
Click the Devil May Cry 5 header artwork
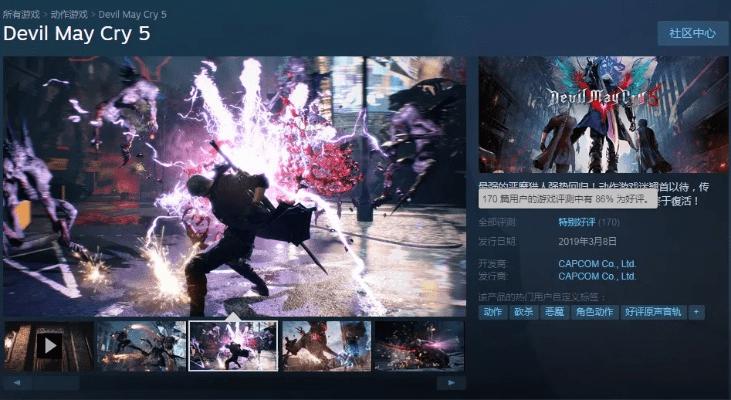pyautogui.click(x=603, y=114)
